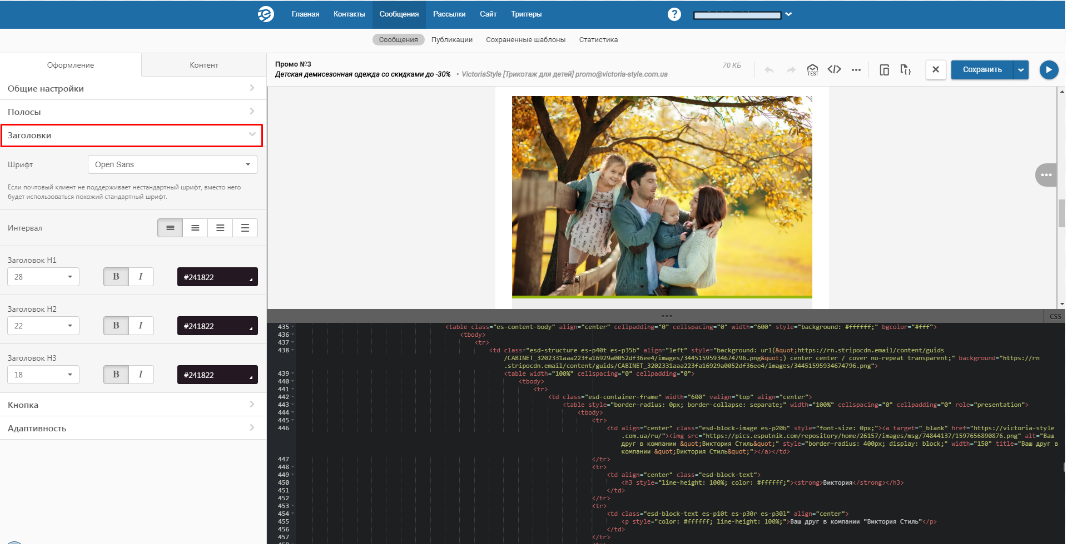1066x544 pixels.
Task: Switch to the Контент tab
Action: tap(204, 65)
